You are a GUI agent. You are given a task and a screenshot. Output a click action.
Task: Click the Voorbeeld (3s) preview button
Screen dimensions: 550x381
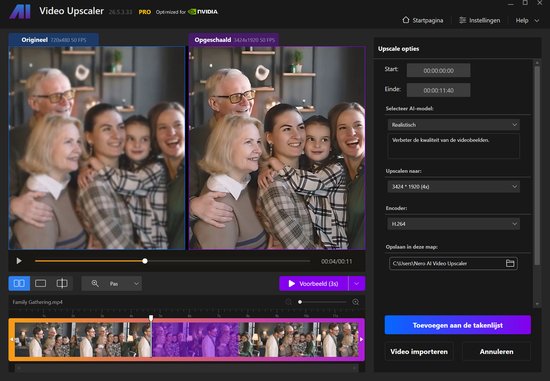point(314,283)
